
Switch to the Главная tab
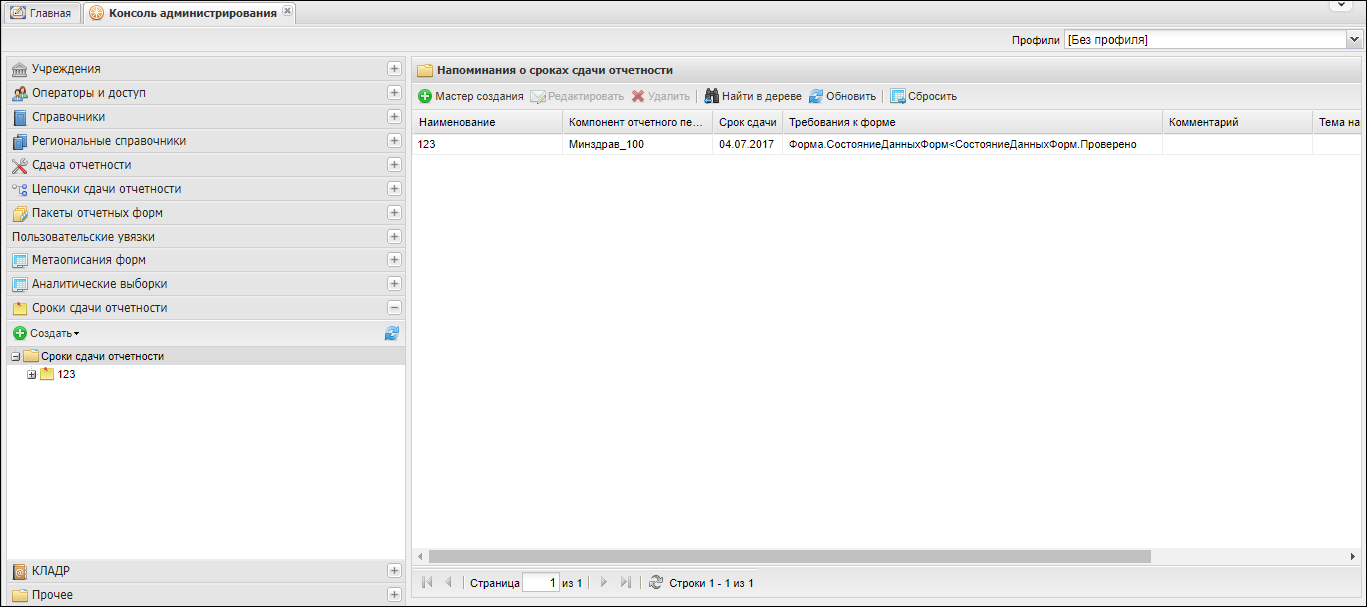click(40, 13)
